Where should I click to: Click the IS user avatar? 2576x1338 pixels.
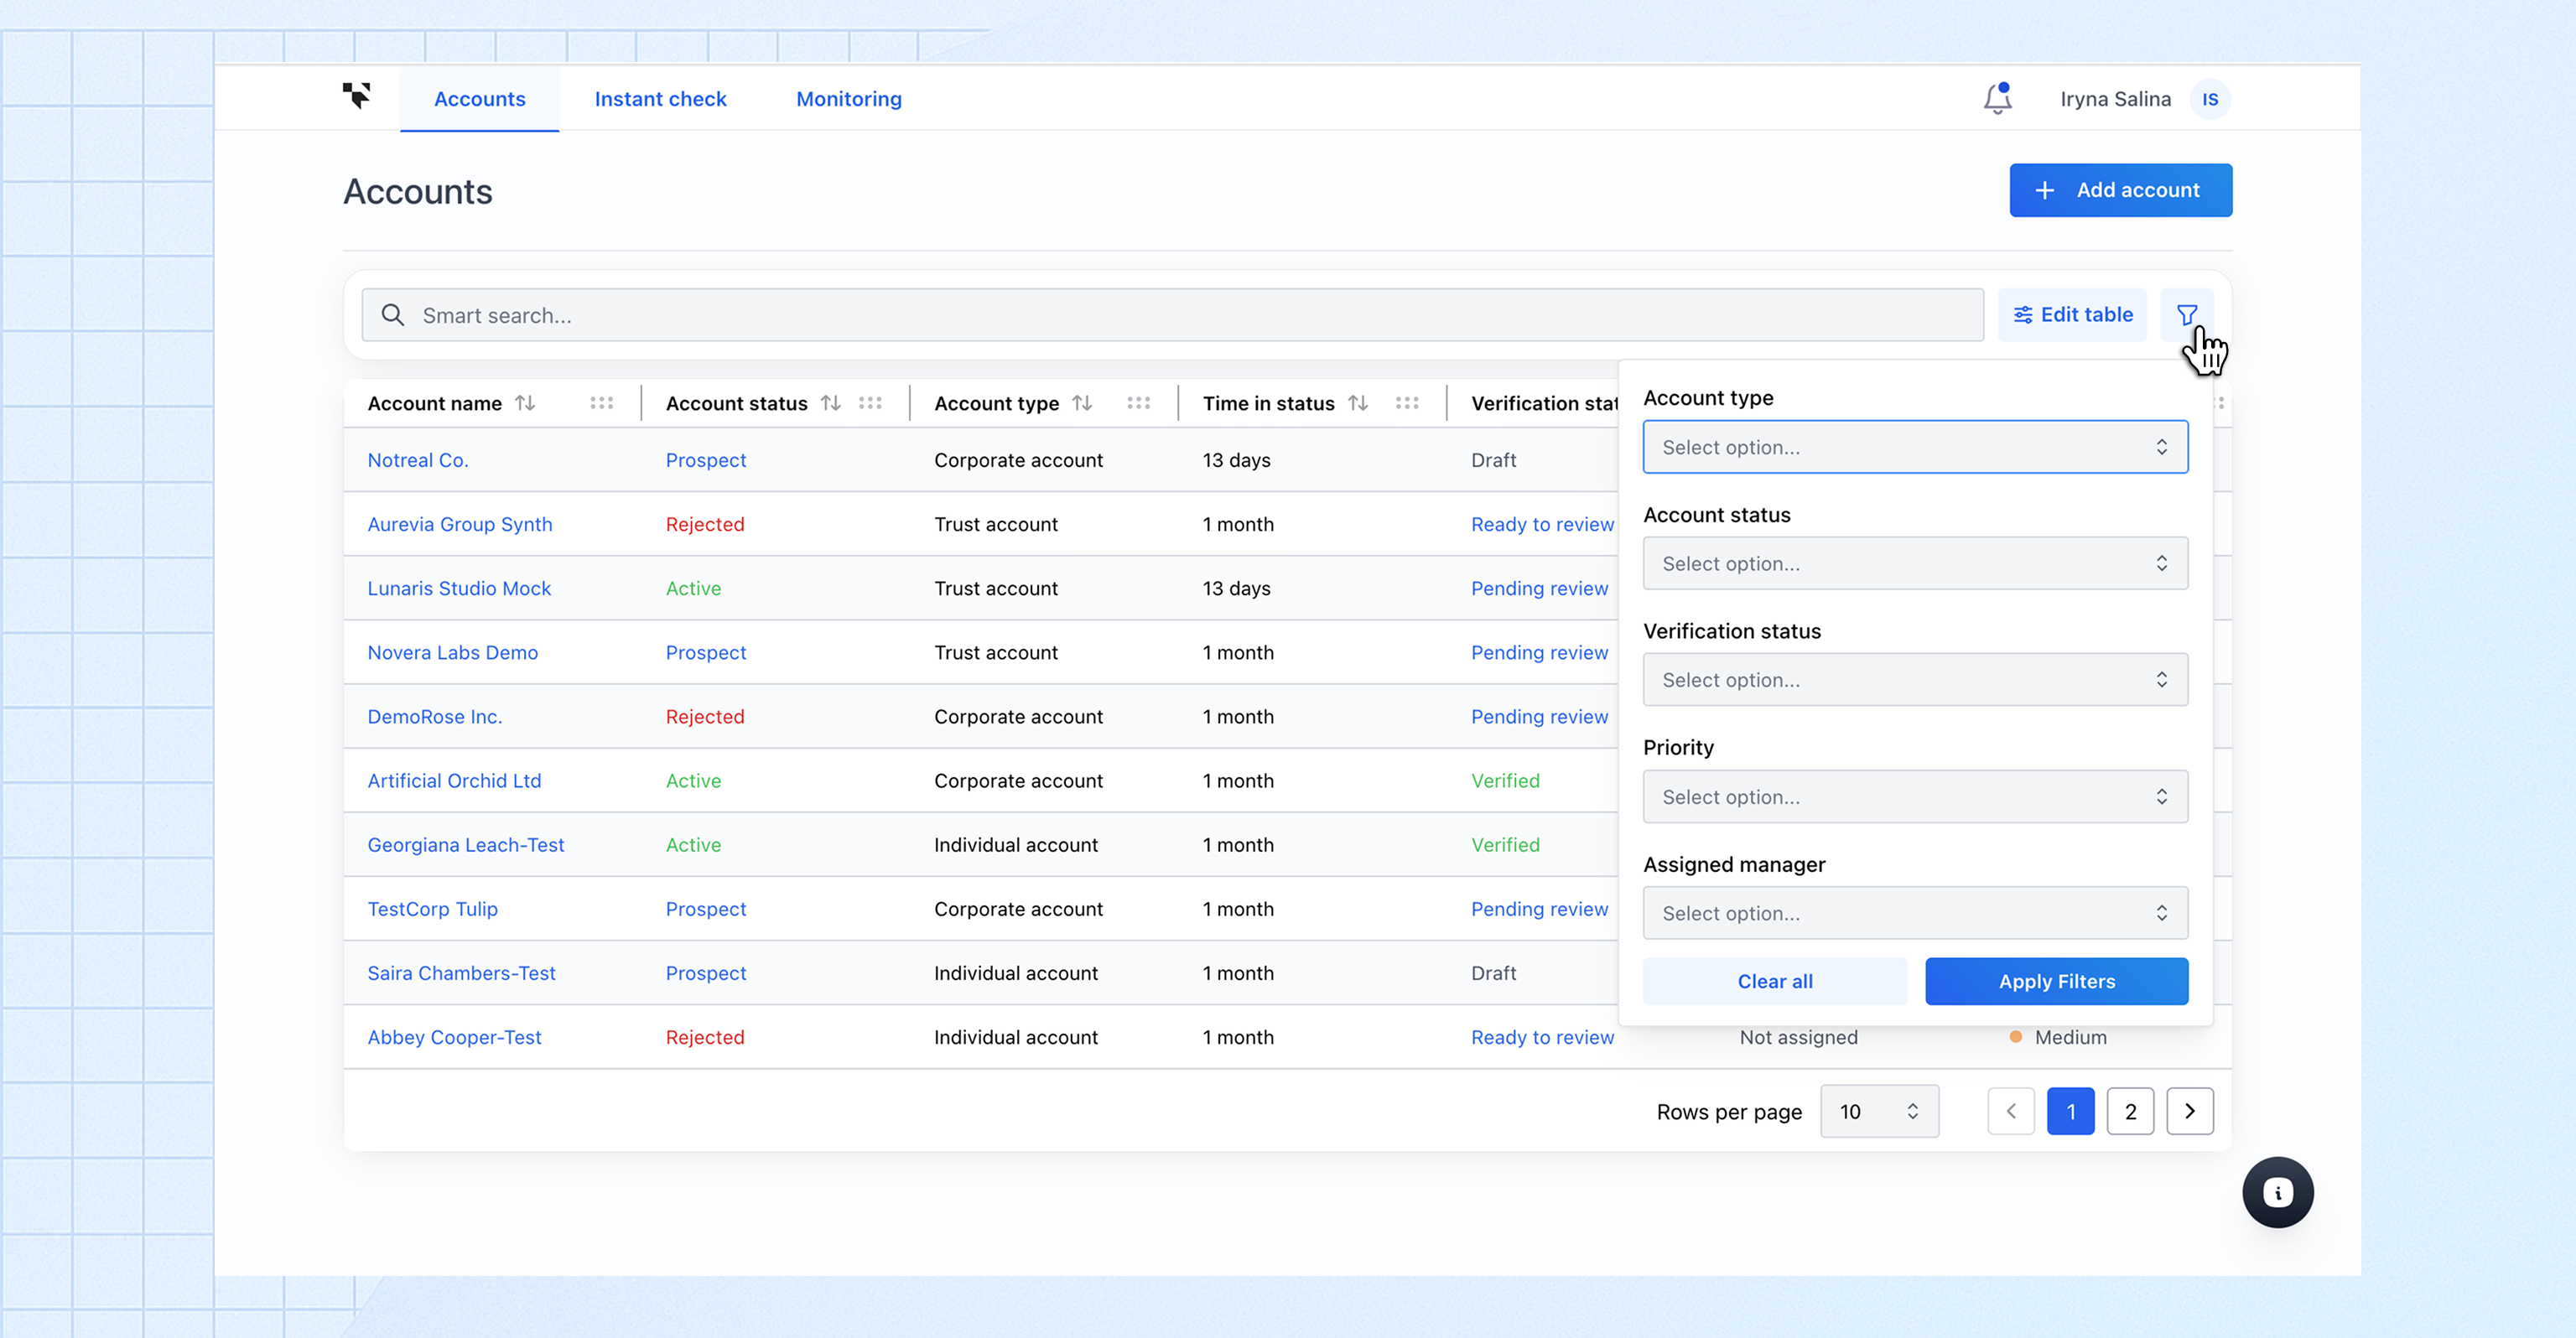(2209, 99)
